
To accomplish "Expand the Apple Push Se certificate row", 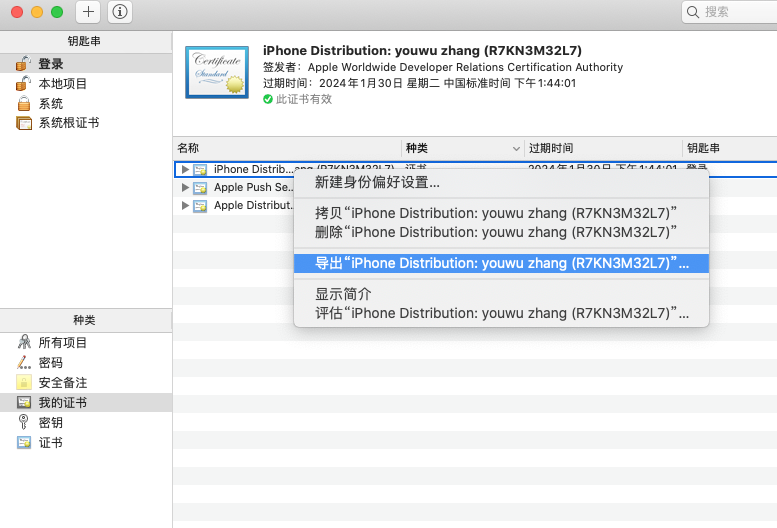I will (x=185, y=187).
